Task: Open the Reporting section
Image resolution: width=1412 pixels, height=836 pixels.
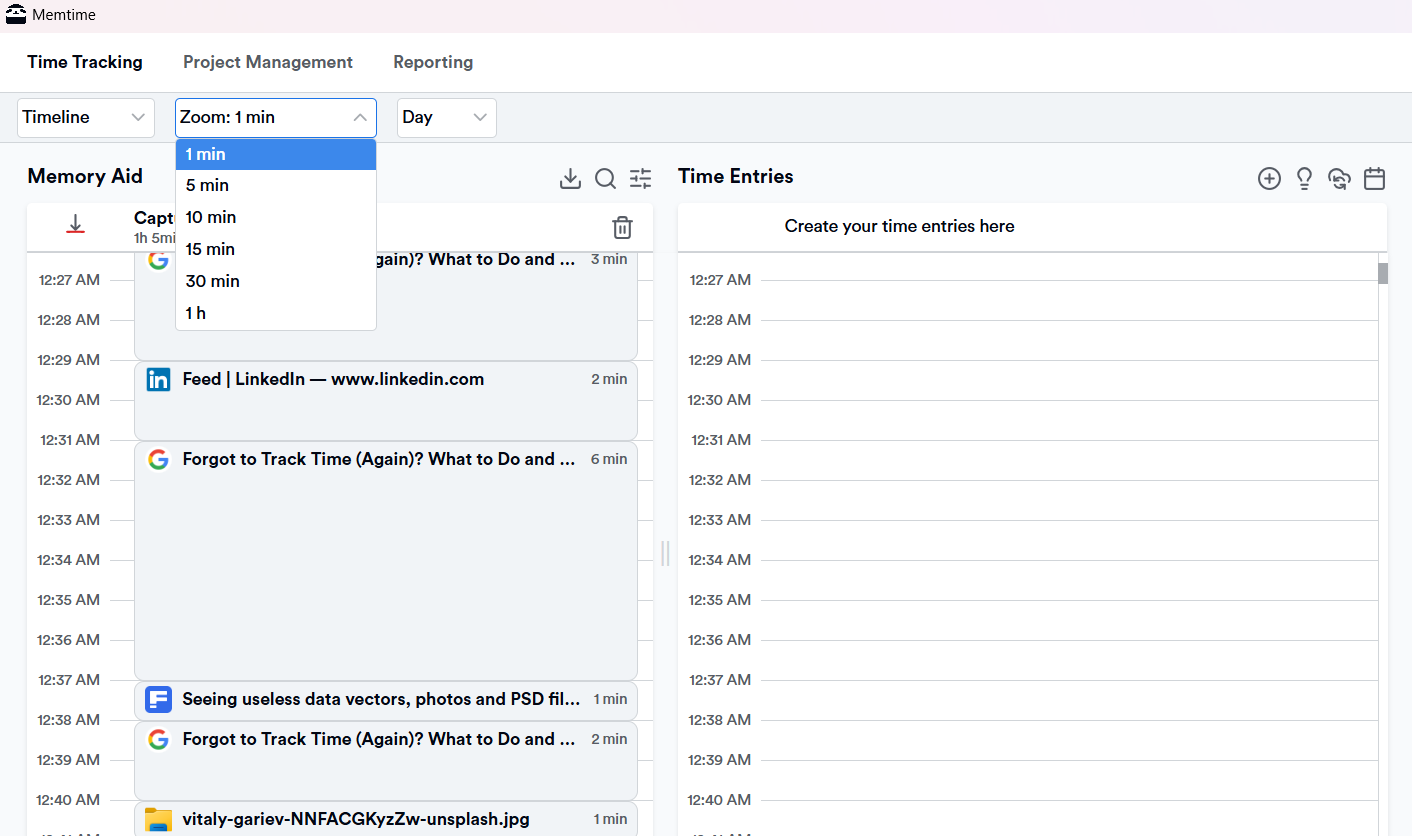Action: coord(433,61)
